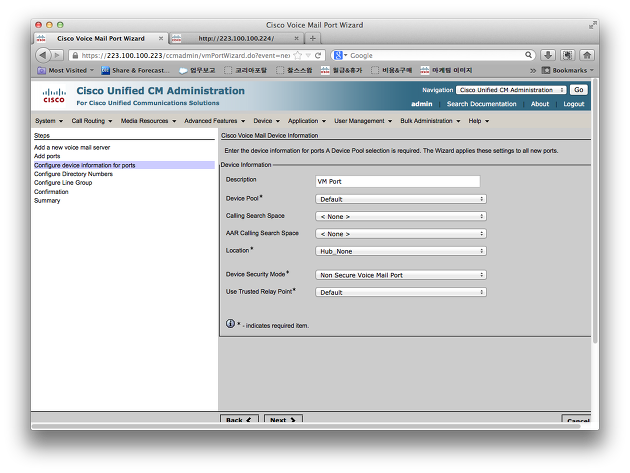This screenshot has height=473, width=630.
Task: Click the Search Documentation link
Action: (x=481, y=104)
